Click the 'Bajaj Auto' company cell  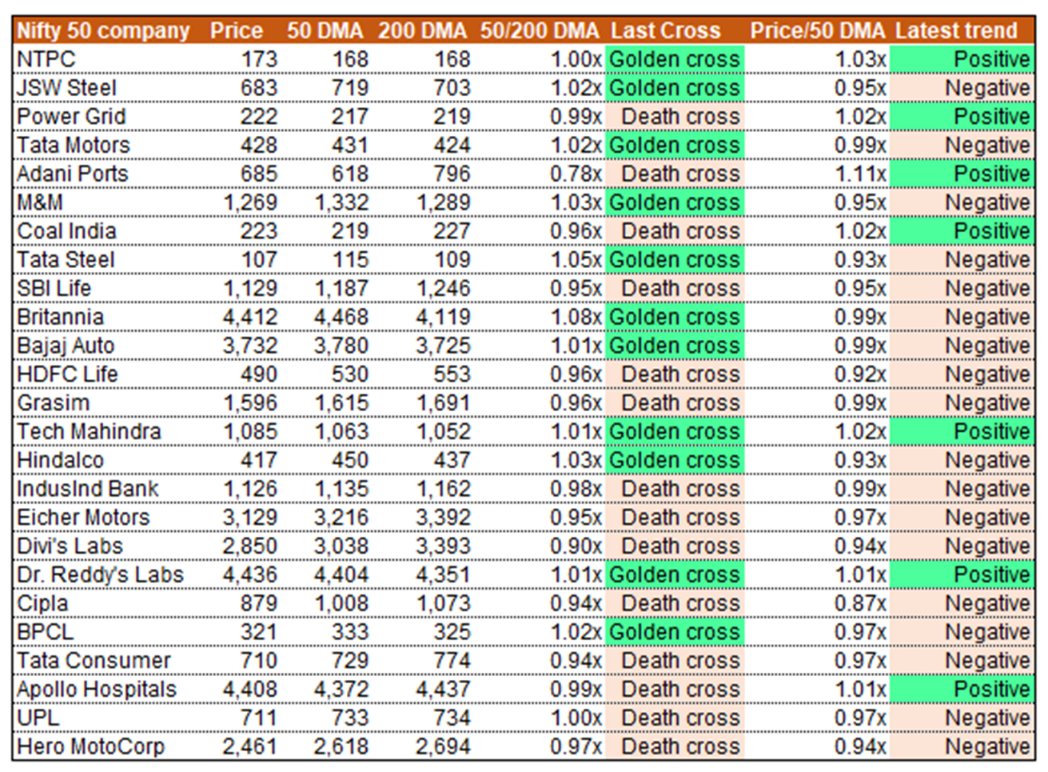point(66,346)
